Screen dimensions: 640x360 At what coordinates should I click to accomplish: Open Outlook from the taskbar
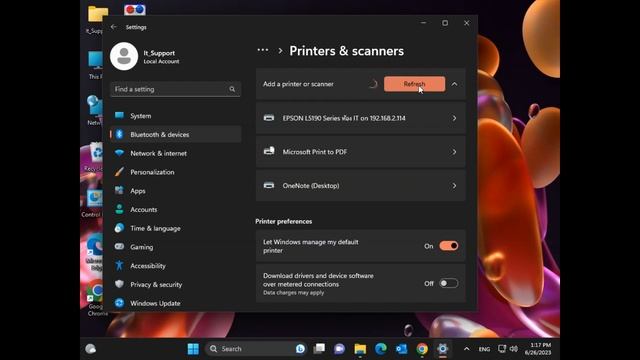point(401,349)
